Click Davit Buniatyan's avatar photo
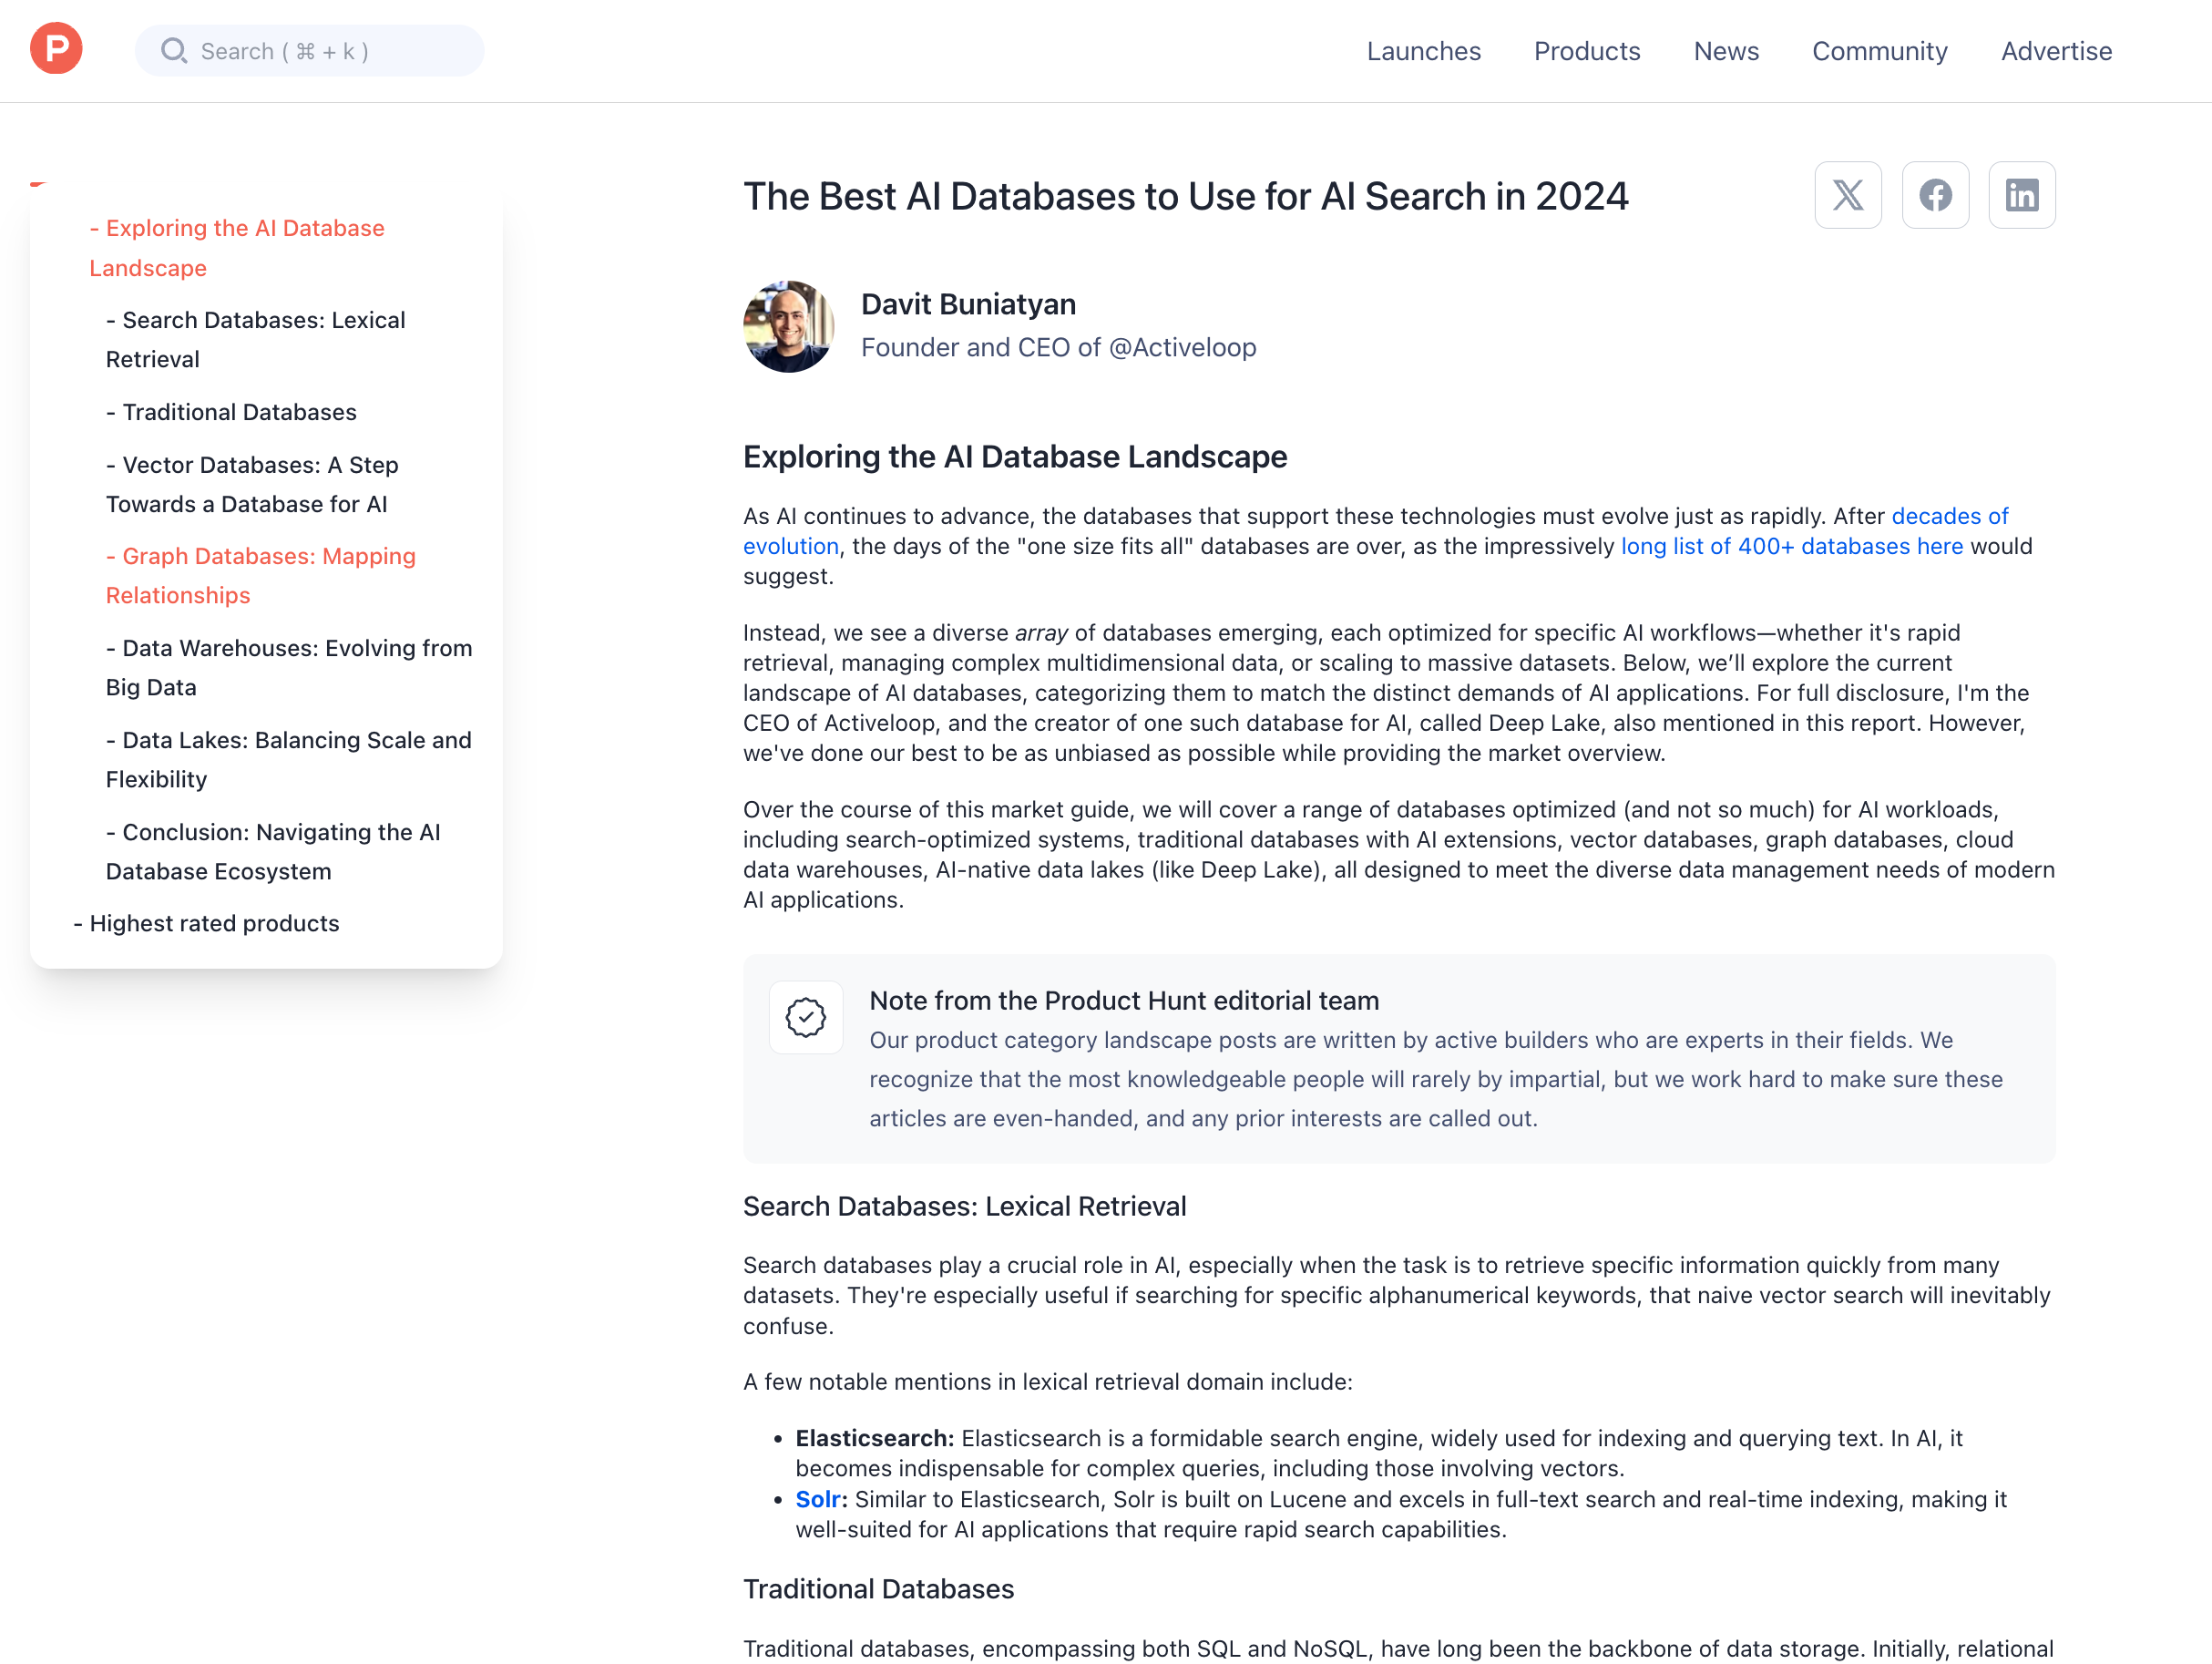 tap(789, 326)
